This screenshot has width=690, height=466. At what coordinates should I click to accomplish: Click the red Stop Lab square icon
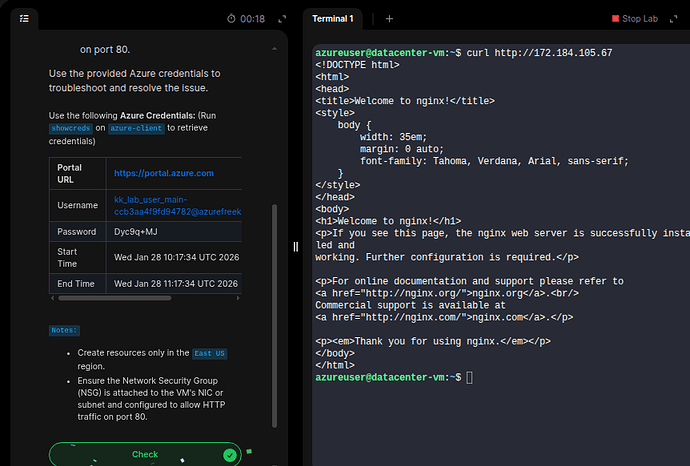click(x=615, y=19)
